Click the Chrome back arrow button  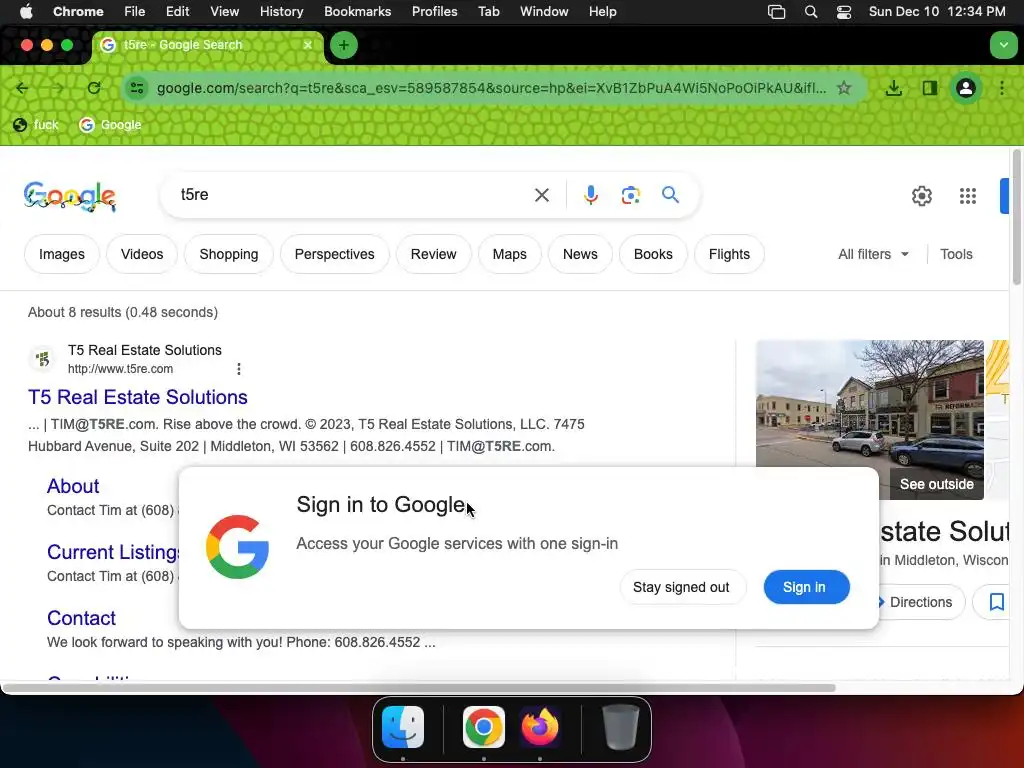(22, 88)
